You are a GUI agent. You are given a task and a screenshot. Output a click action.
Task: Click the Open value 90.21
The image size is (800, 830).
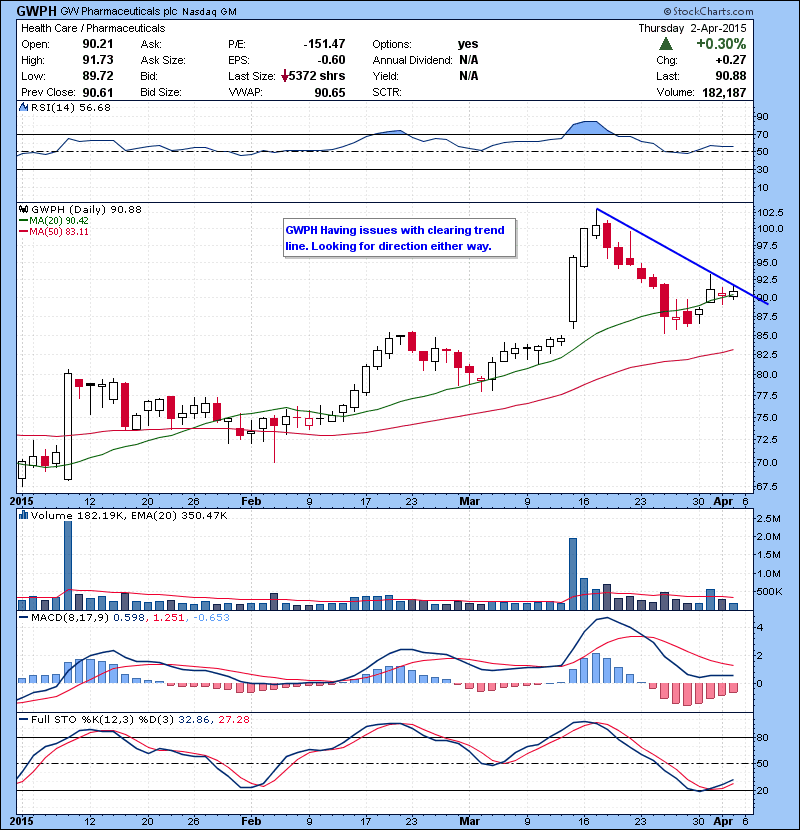click(98, 44)
